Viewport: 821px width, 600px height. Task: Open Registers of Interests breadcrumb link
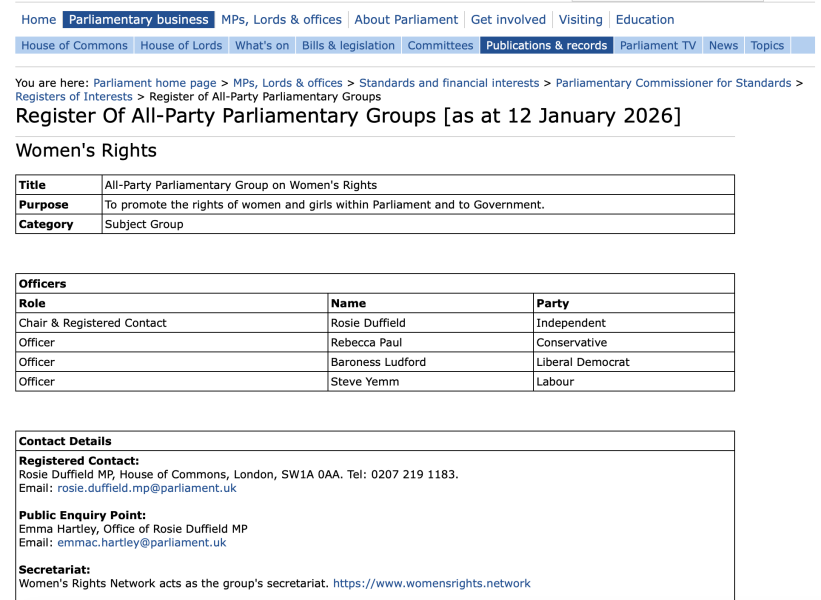(74, 97)
